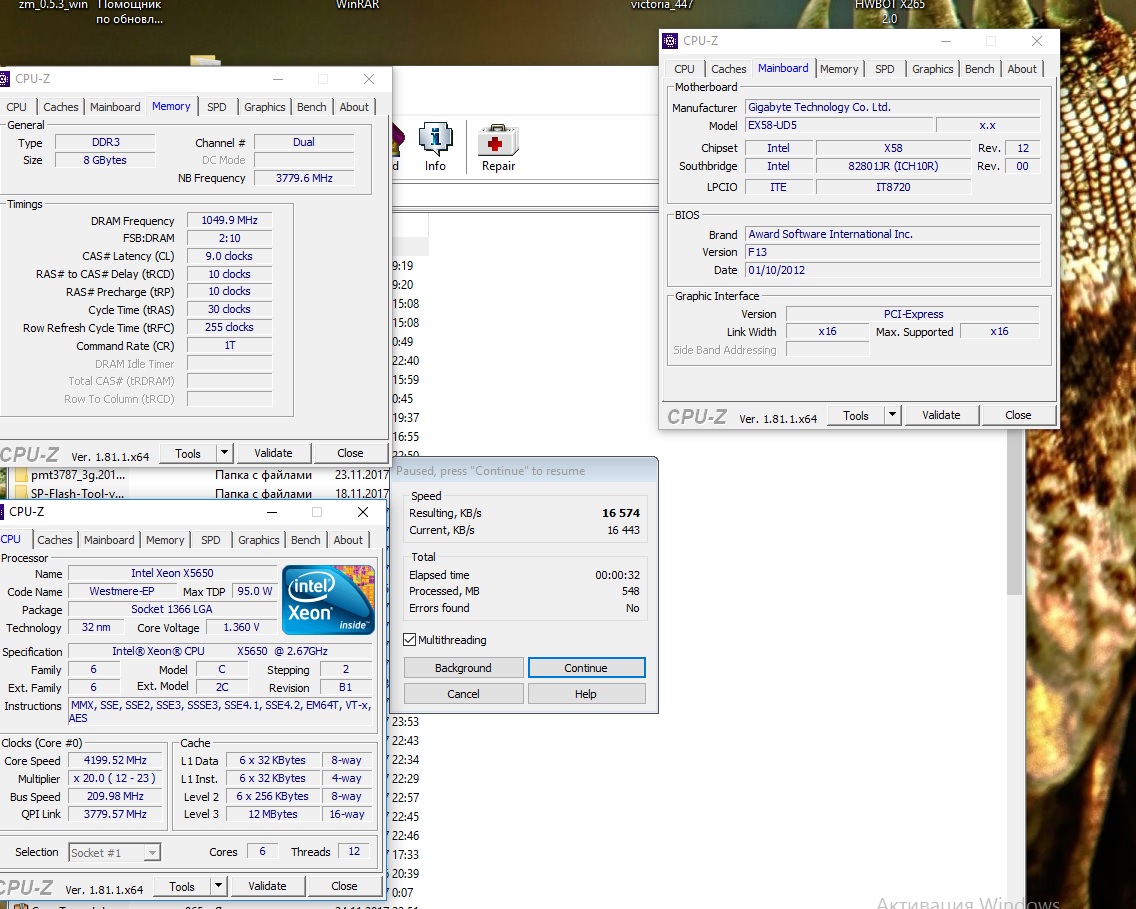Click Validate in Memory CPU-Z window
This screenshot has height=909, width=1136.
click(x=273, y=453)
